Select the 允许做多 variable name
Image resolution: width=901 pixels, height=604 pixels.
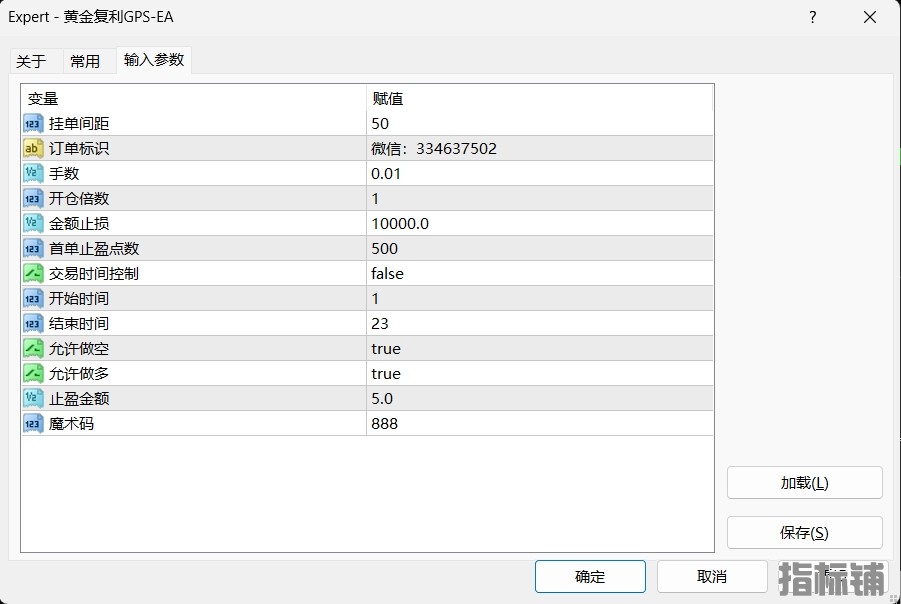coord(79,374)
